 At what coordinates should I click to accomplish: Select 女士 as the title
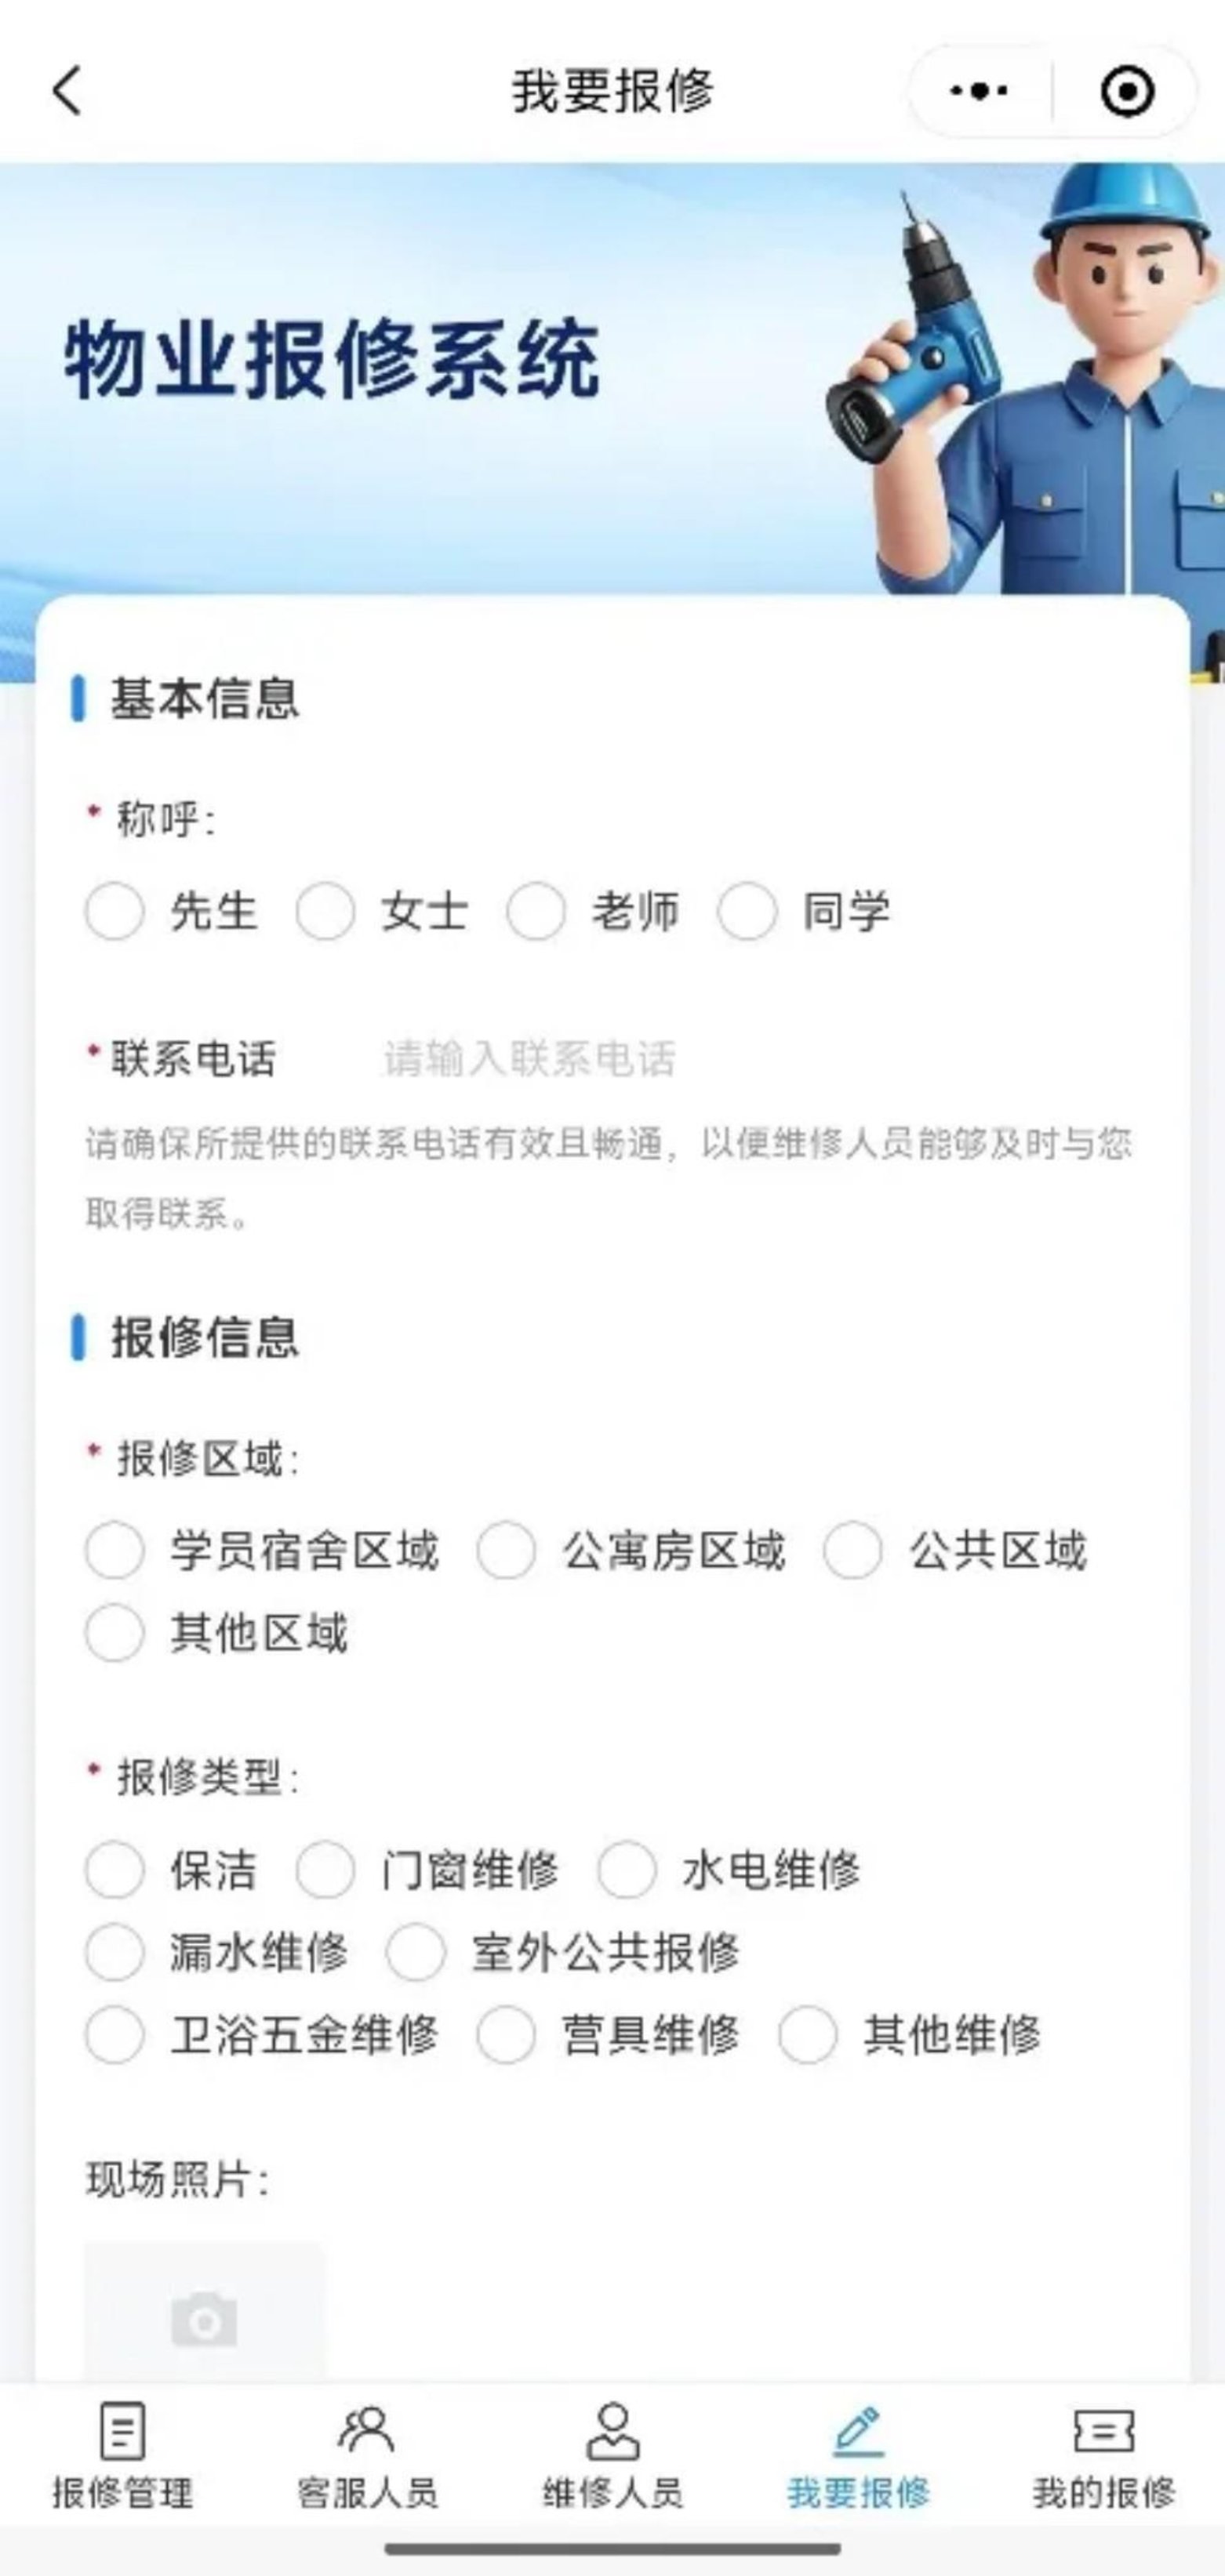[x=325, y=912]
